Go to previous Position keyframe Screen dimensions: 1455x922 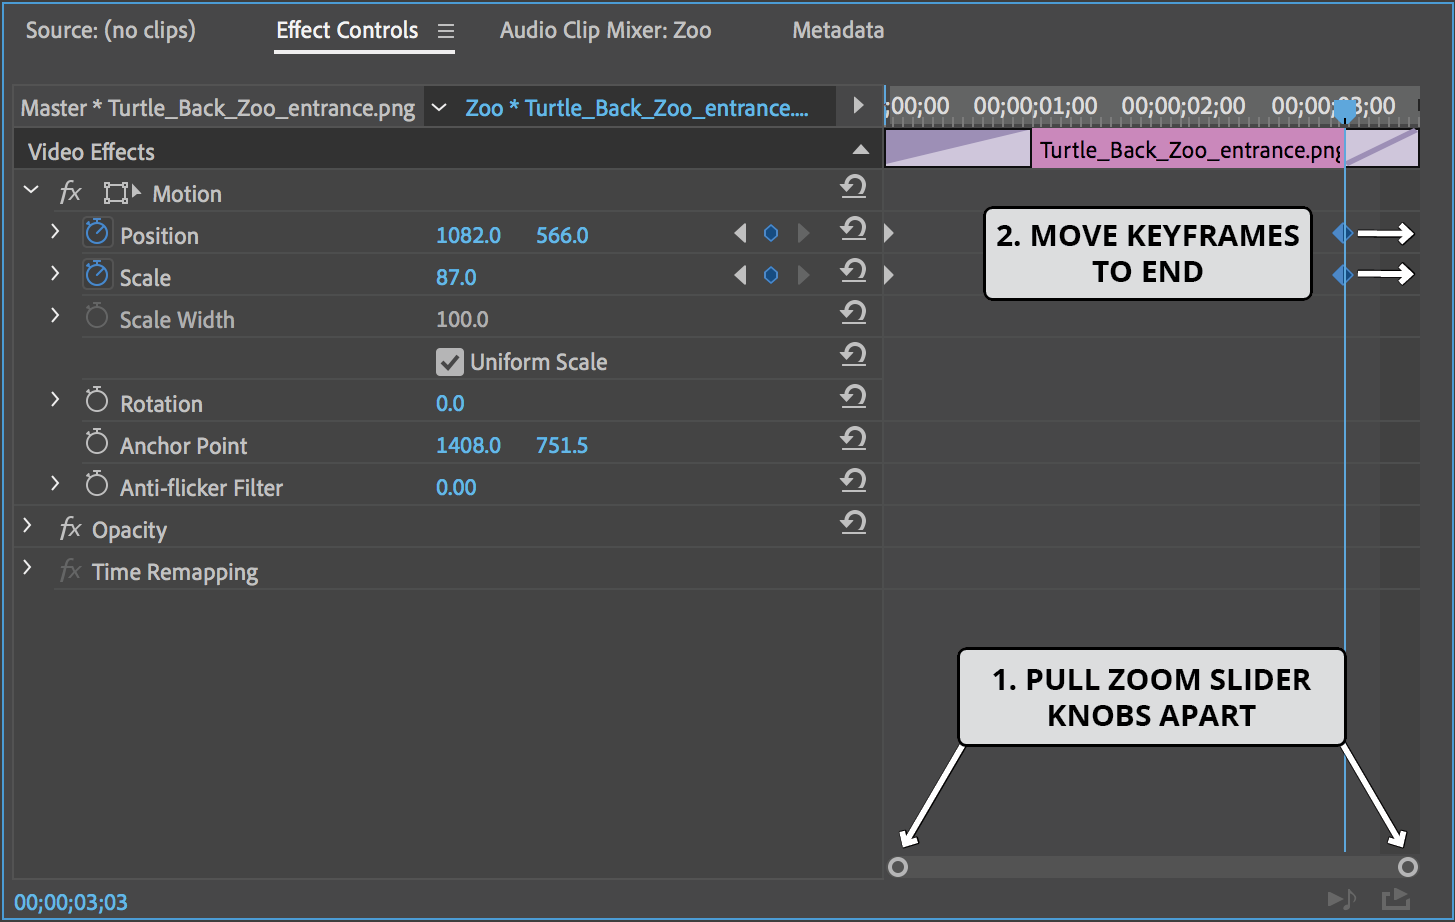tap(740, 234)
